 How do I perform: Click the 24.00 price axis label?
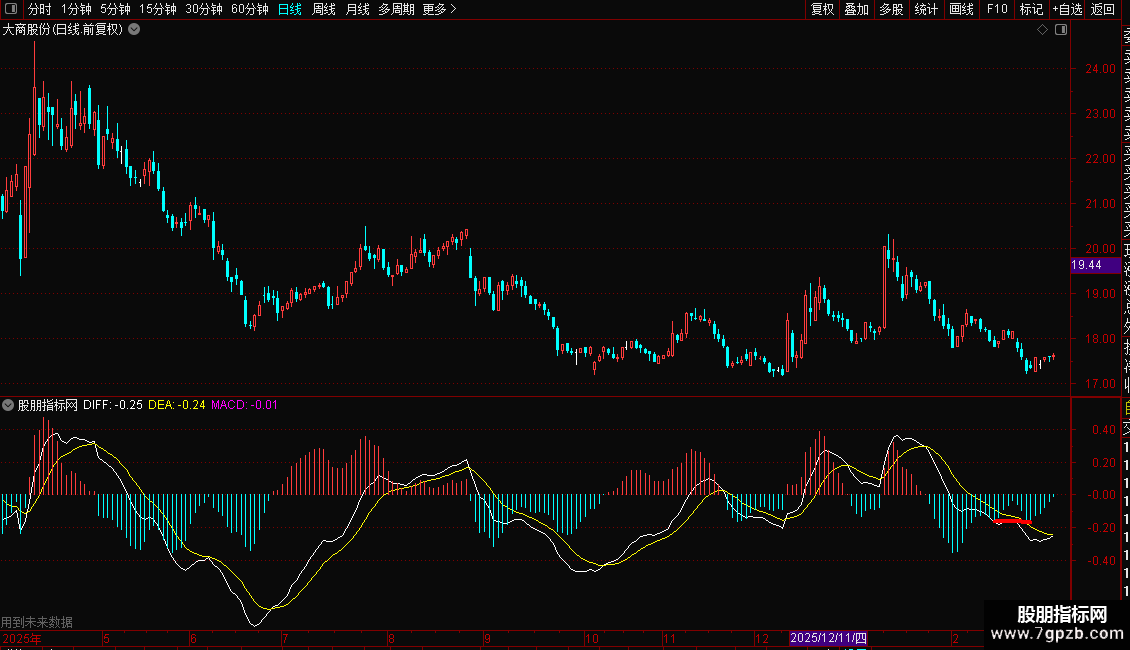click(x=1100, y=69)
